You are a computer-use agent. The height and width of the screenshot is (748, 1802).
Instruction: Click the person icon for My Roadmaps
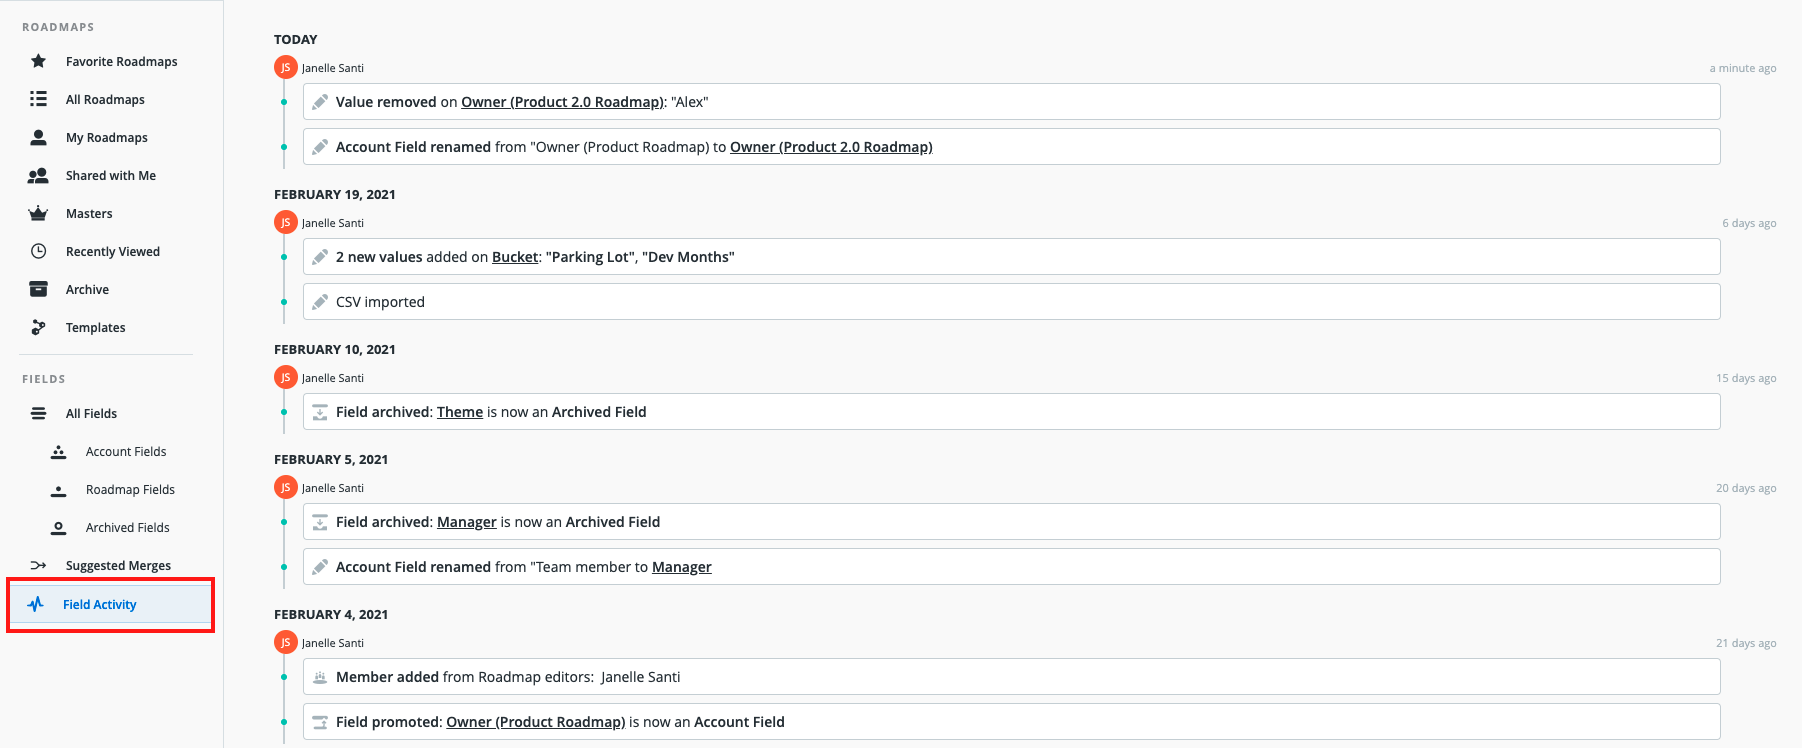pos(38,137)
